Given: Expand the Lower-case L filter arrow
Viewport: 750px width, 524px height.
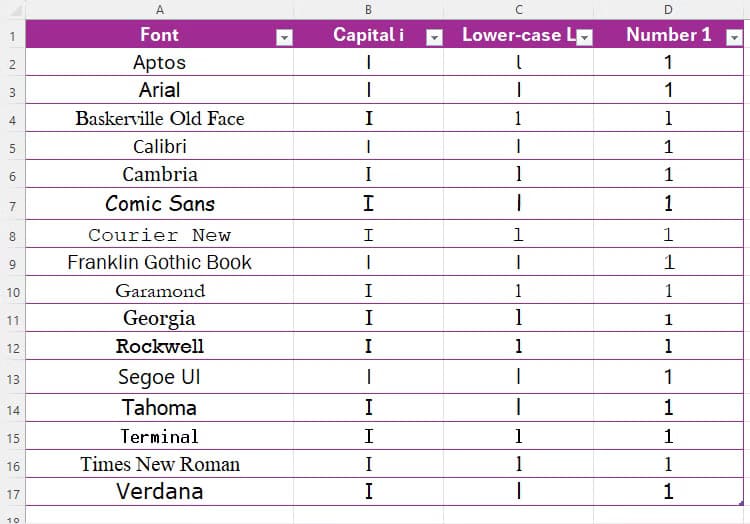Looking at the screenshot, I should [585, 37].
